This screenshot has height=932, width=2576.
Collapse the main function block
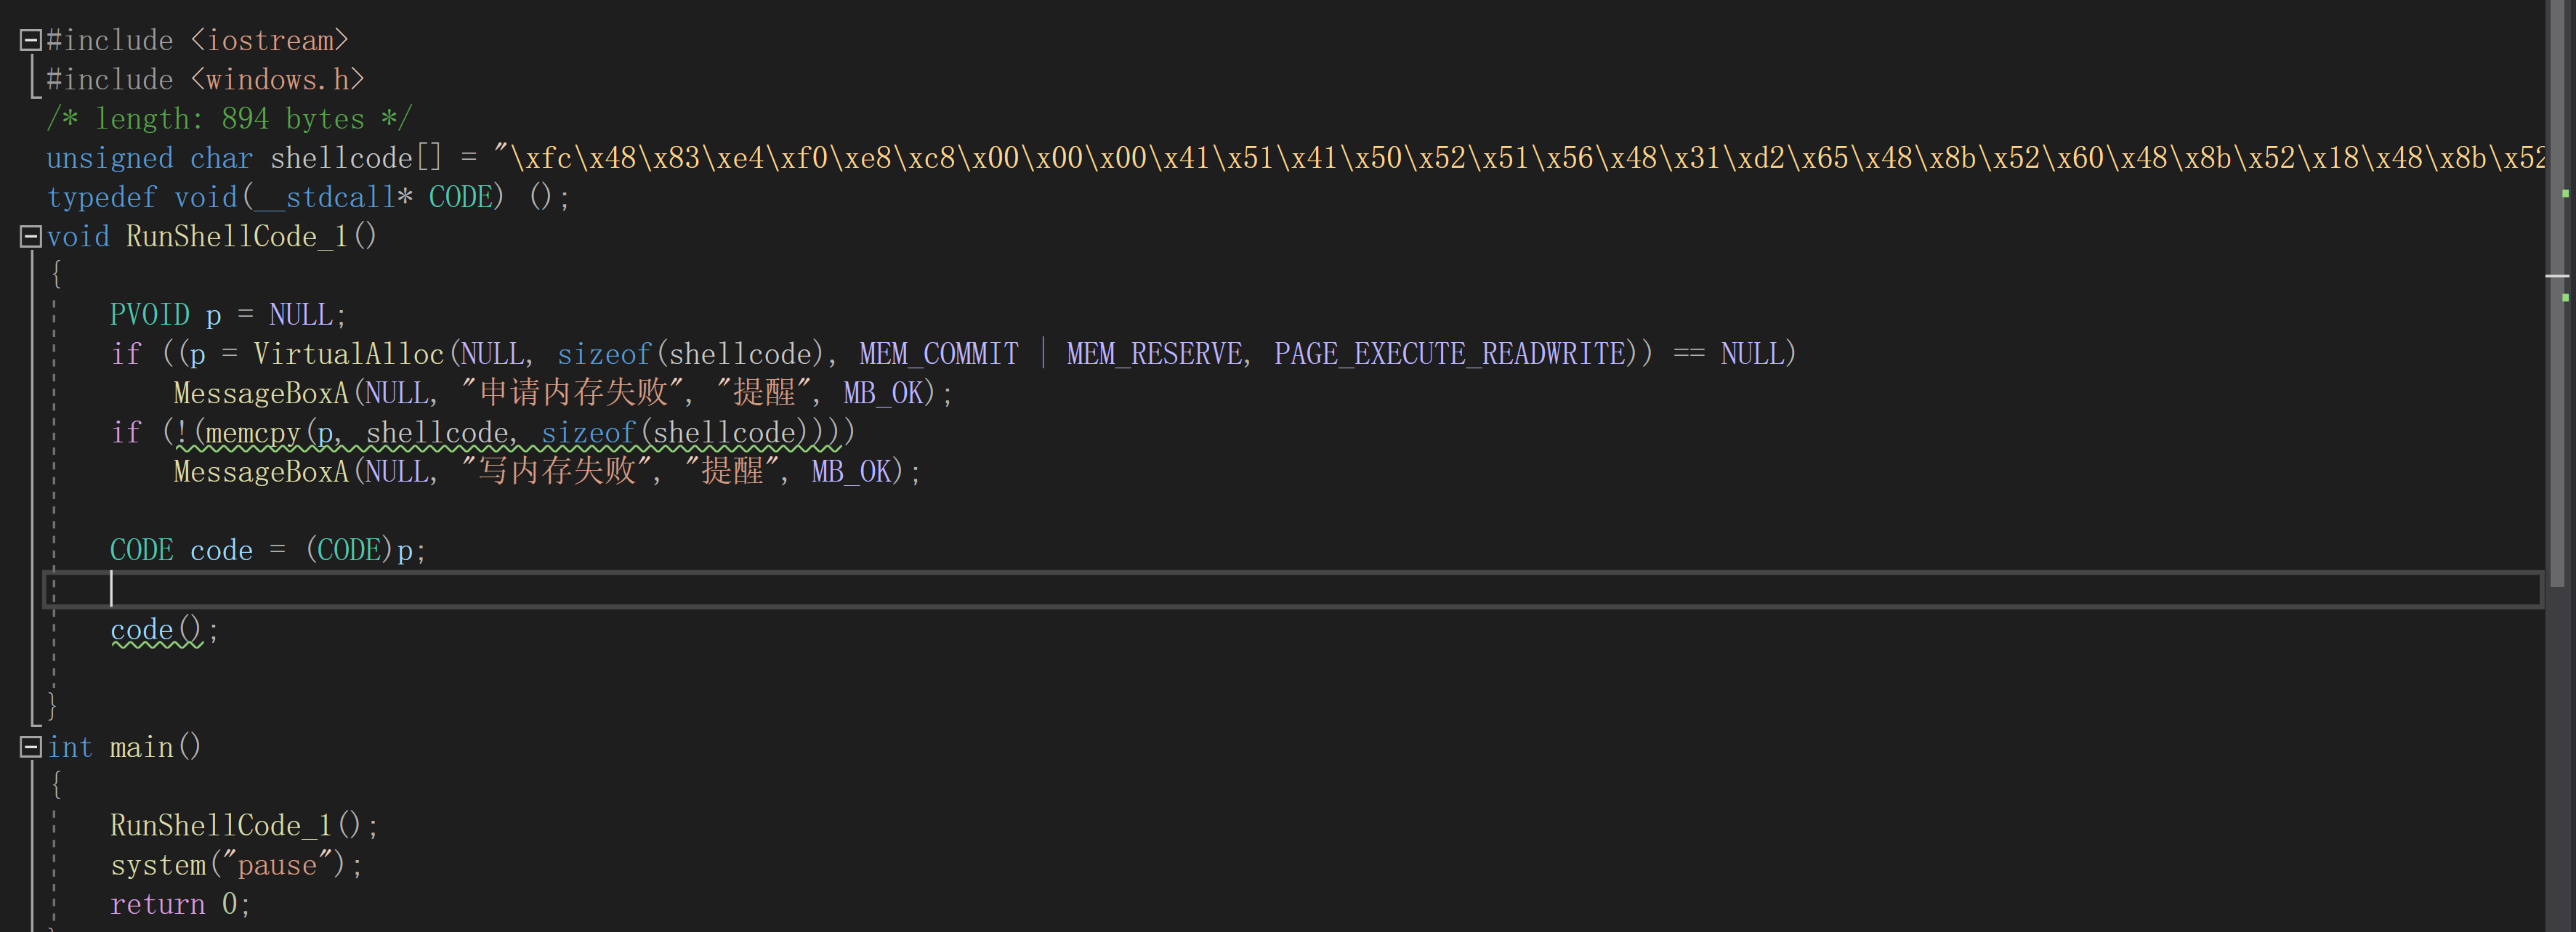coord(30,747)
